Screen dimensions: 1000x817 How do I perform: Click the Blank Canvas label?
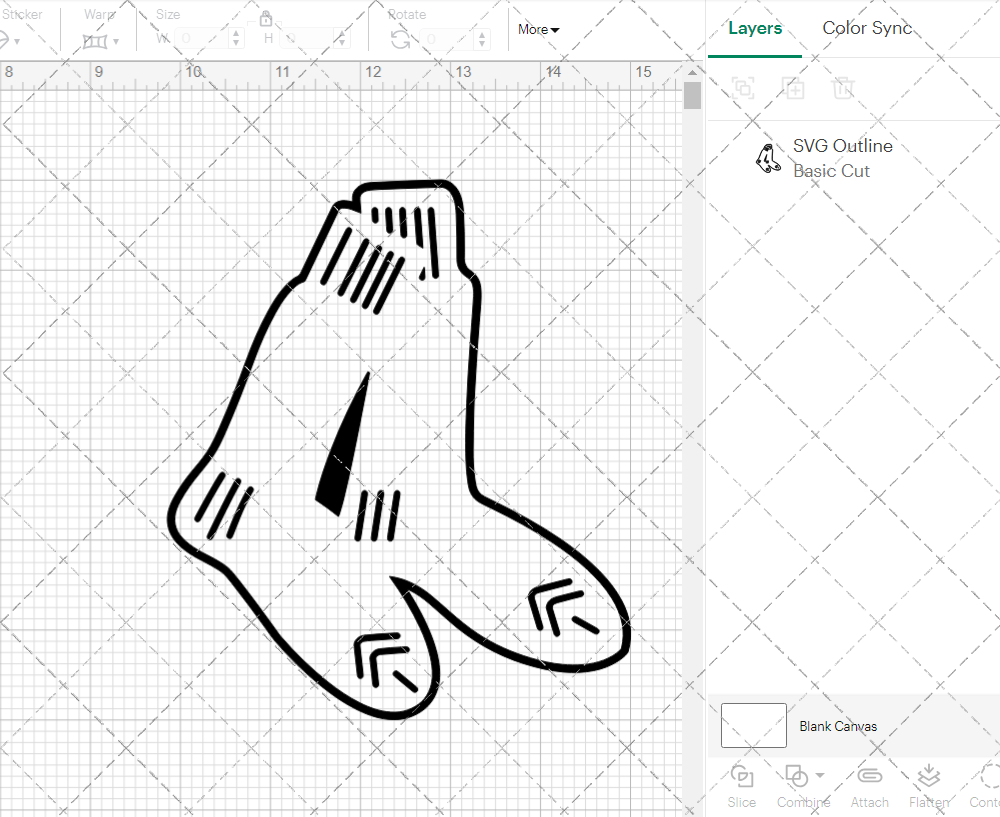(x=838, y=726)
